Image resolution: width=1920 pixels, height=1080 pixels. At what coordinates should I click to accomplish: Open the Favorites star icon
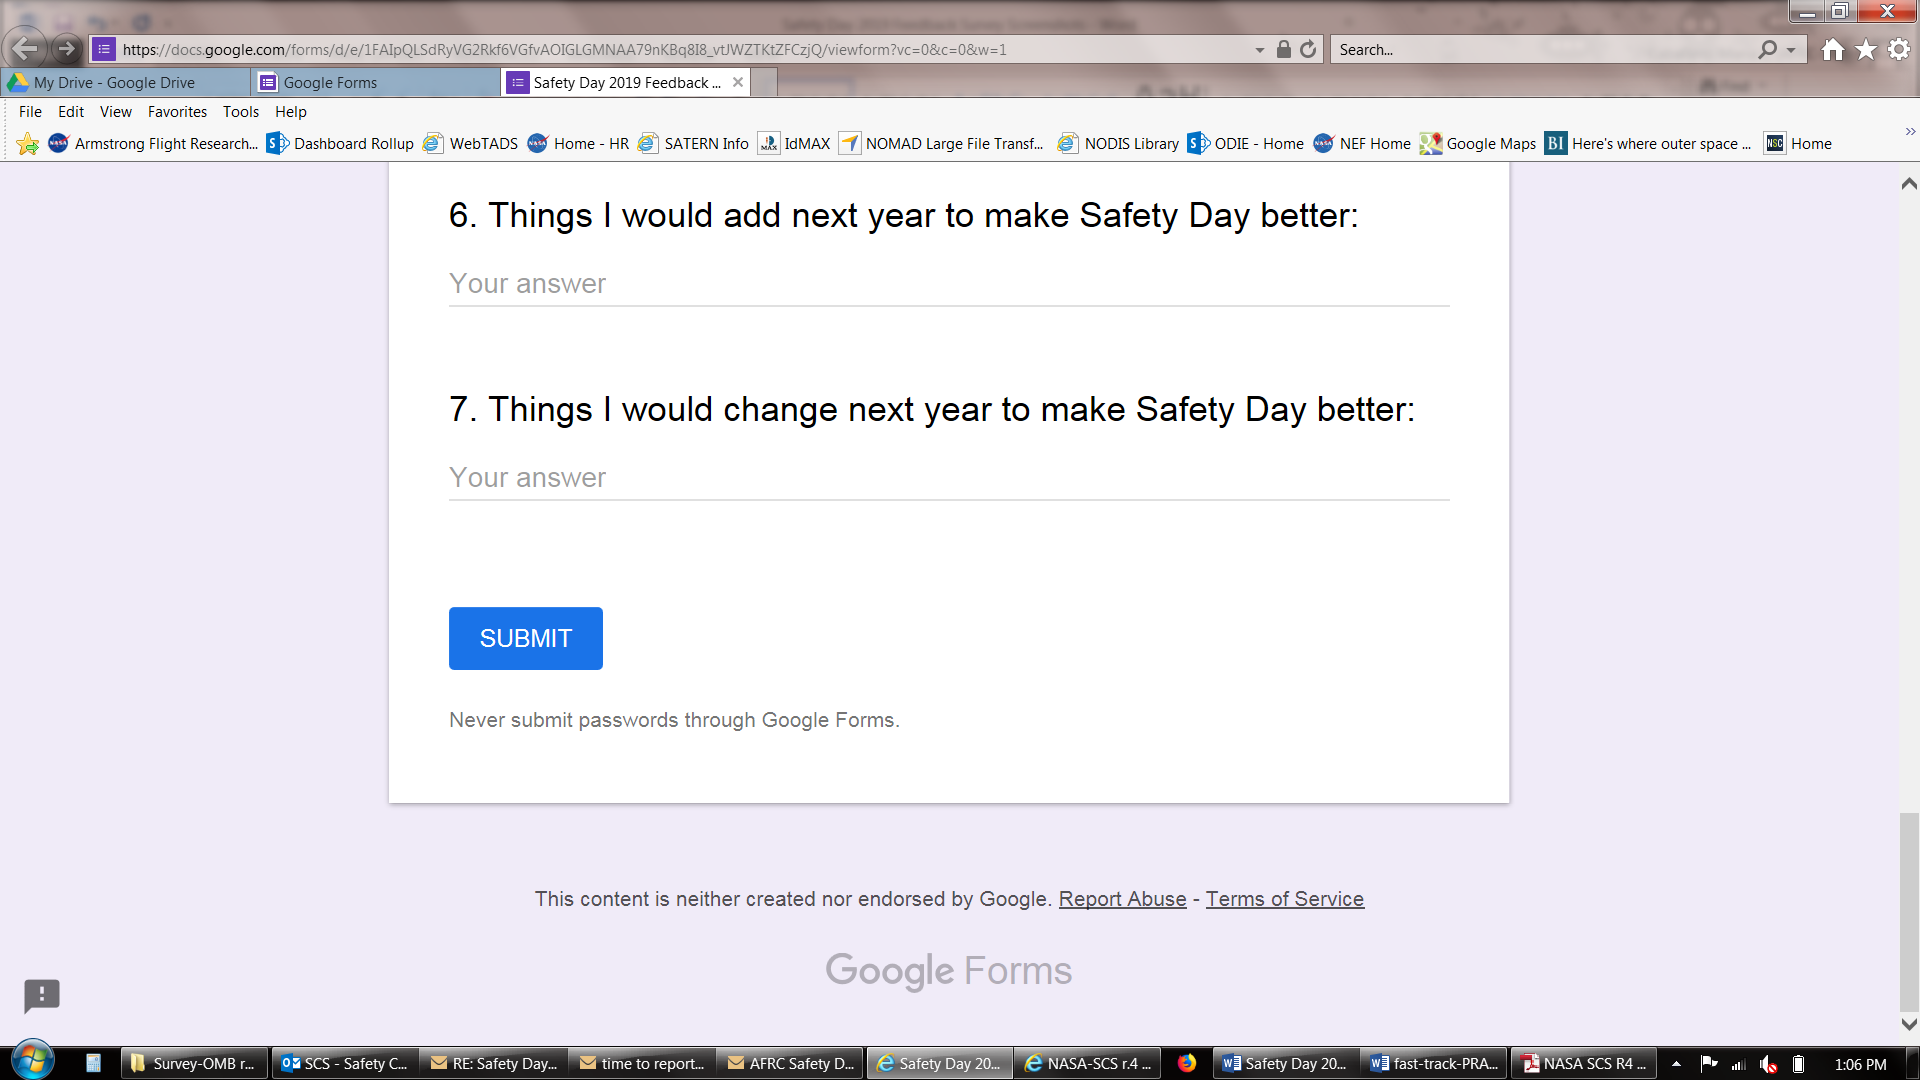1866,49
